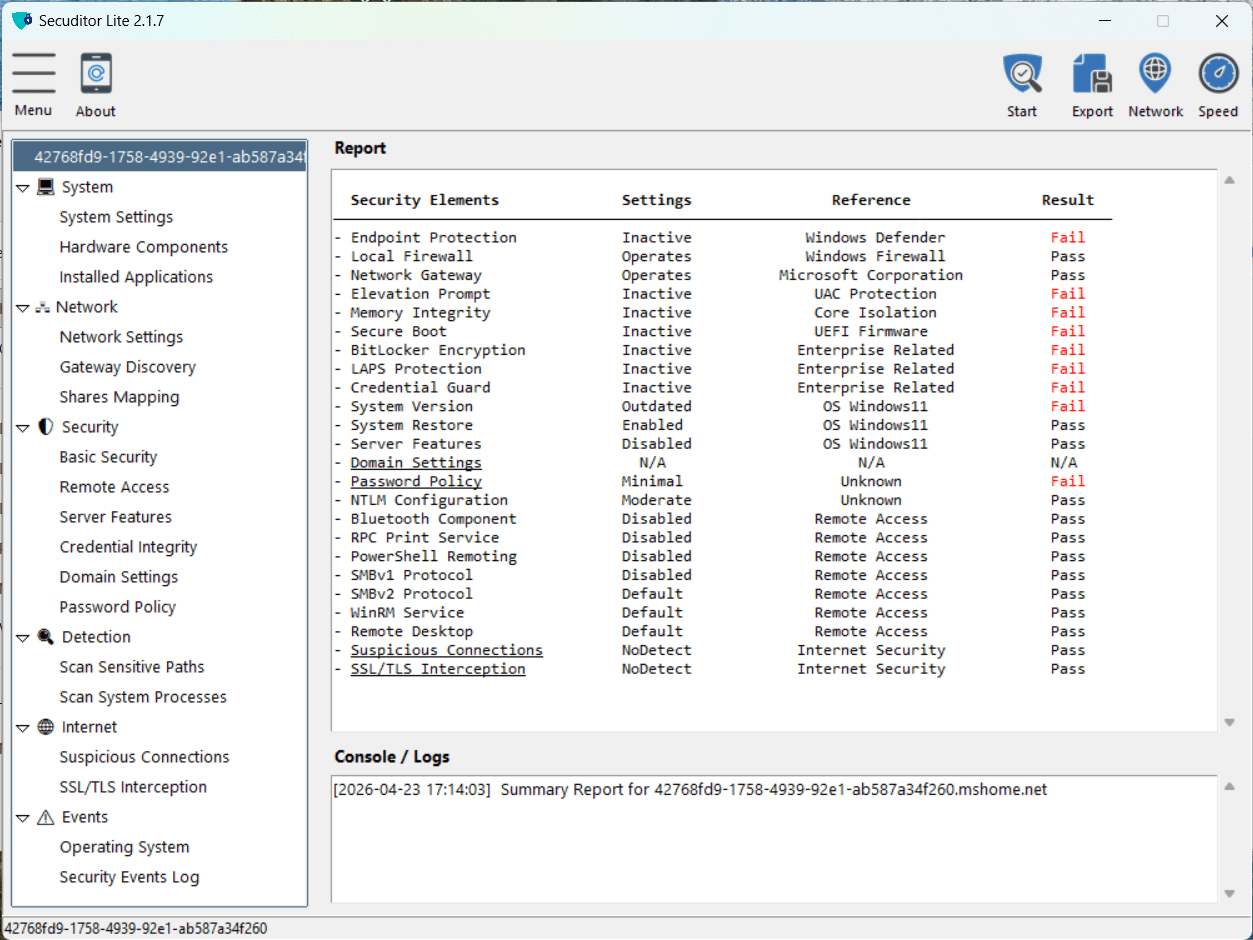Open the Domain Settings report link
This screenshot has height=940, width=1253.
pos(416,463)
